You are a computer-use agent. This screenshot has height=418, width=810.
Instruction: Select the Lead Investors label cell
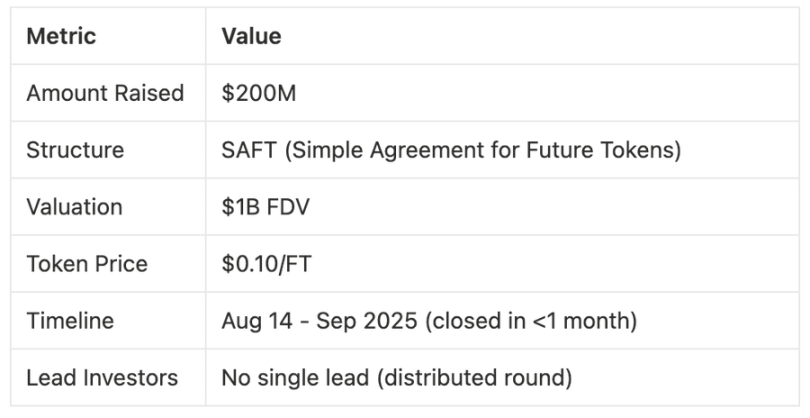point(102,378)
